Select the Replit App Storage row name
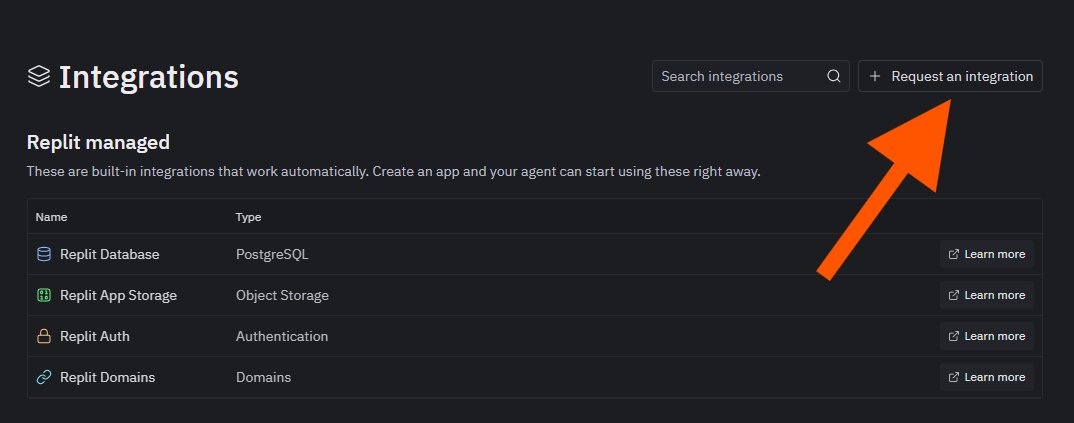This screenshot has height=423, width=1074. click(x=118, y=295)
